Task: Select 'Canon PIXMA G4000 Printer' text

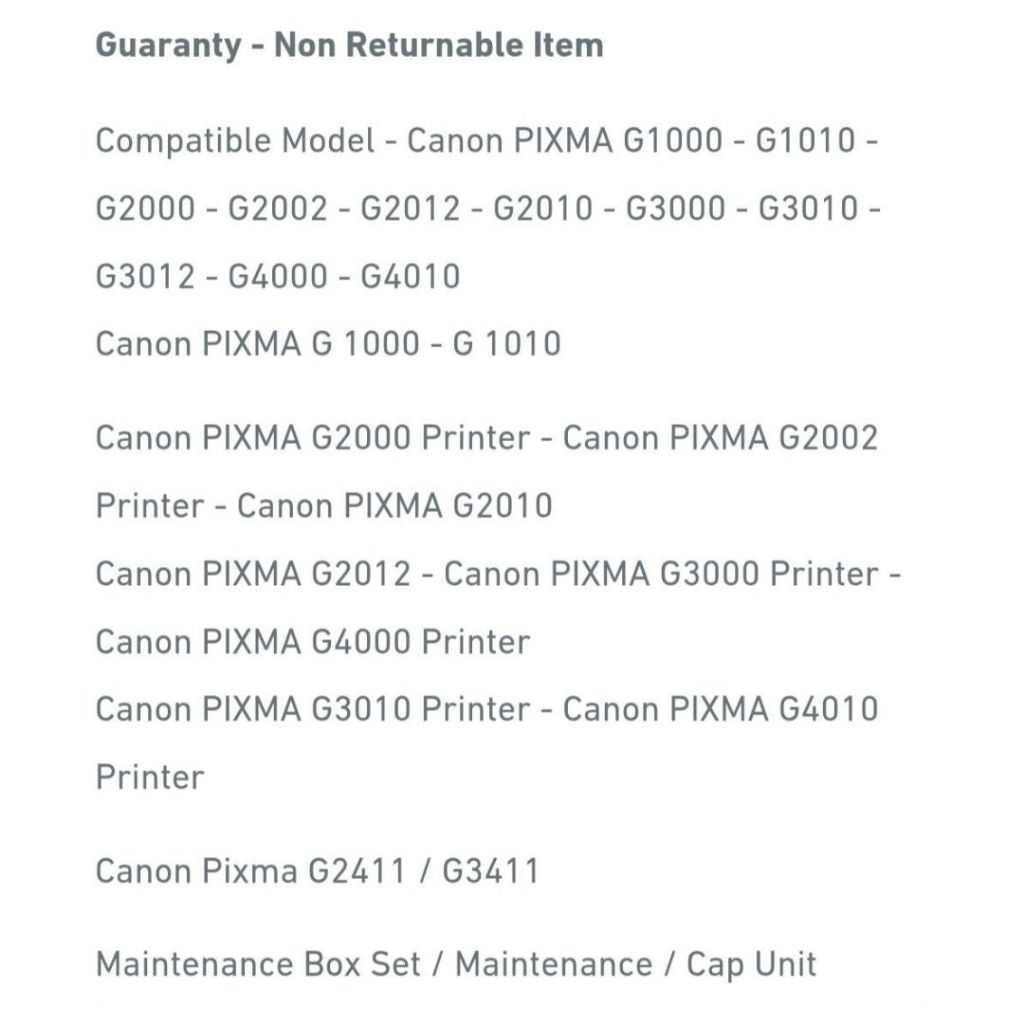Action: pyautogui.click(x=313, y=641)
